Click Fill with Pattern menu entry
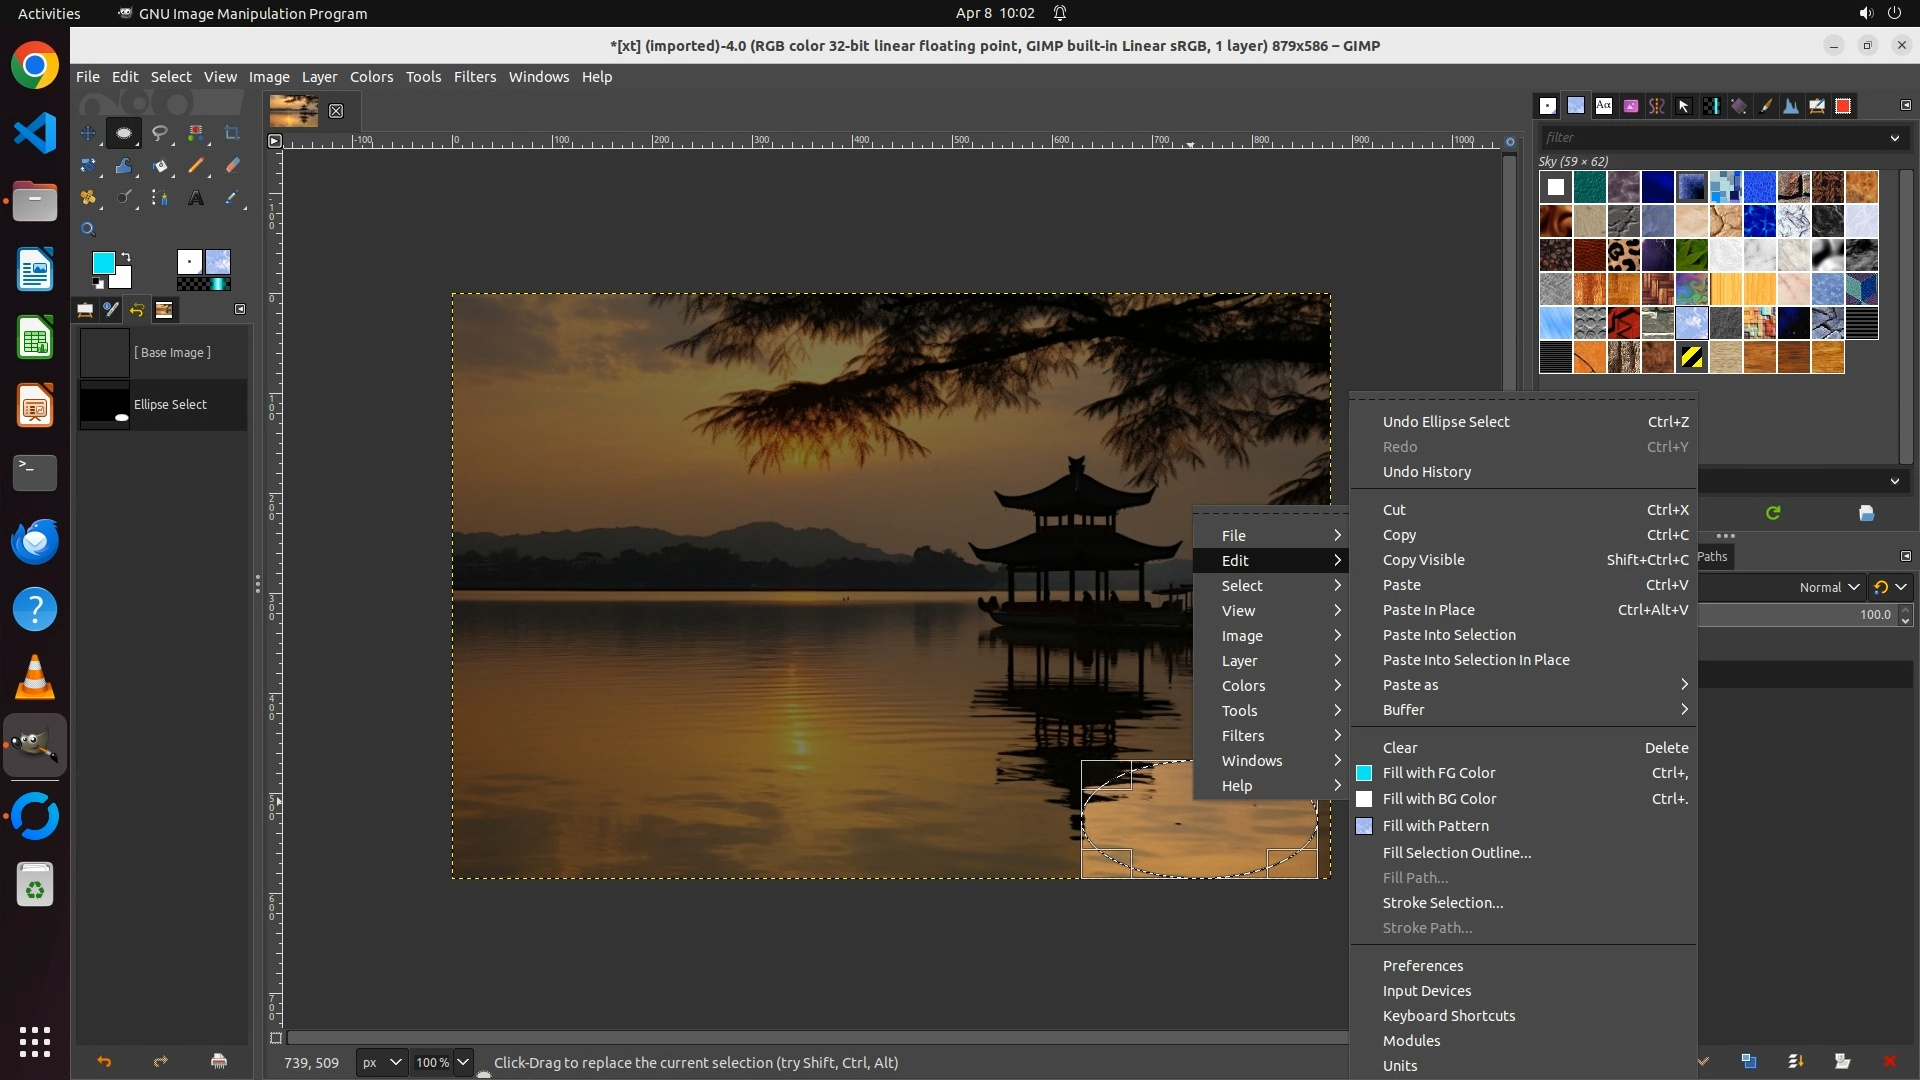Screen dimensions: 1920x1080 pyautogui.click(x=1435, y=826)
